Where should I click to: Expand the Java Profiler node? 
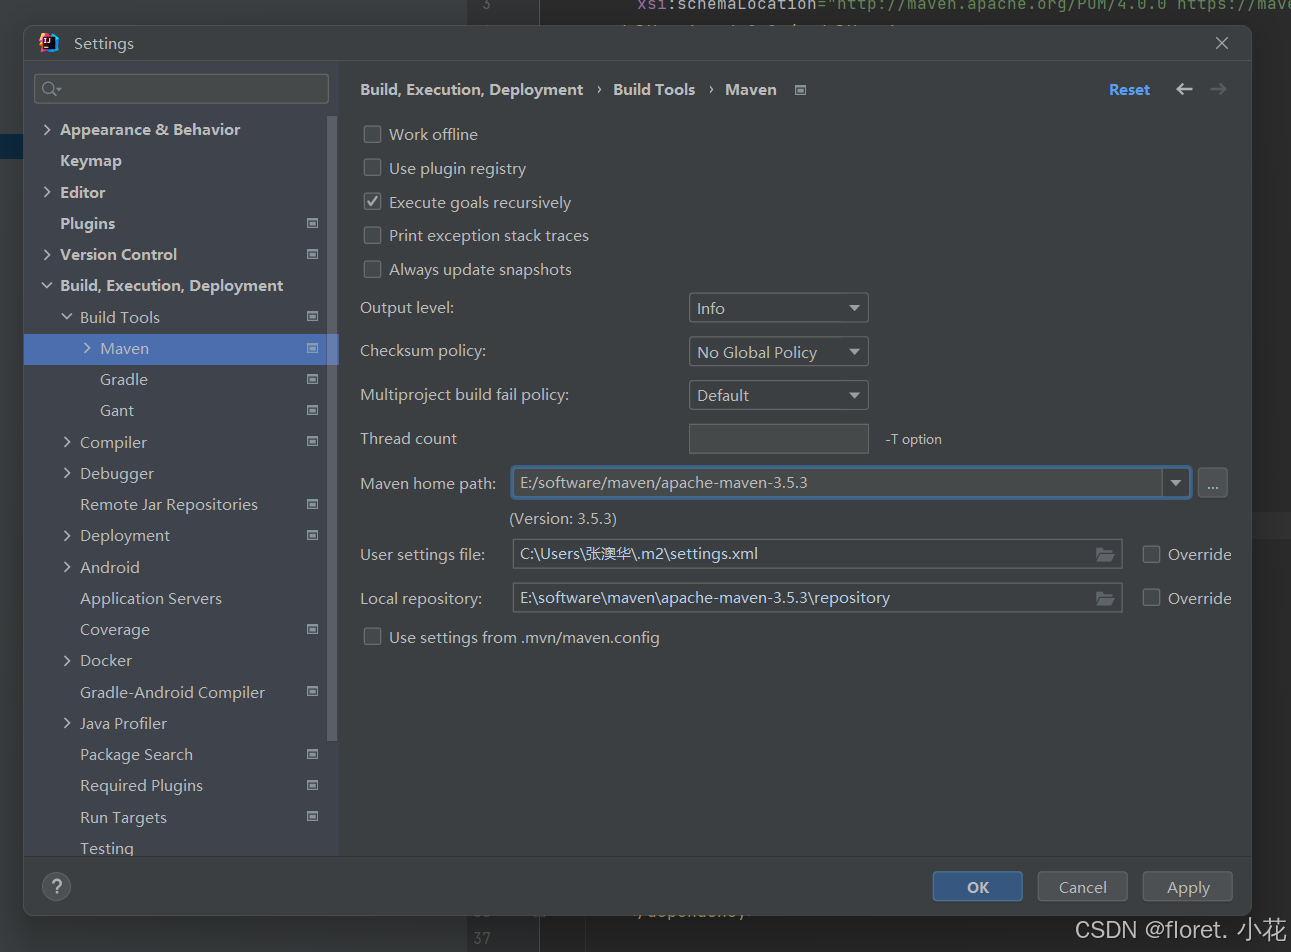click(67, 723)
